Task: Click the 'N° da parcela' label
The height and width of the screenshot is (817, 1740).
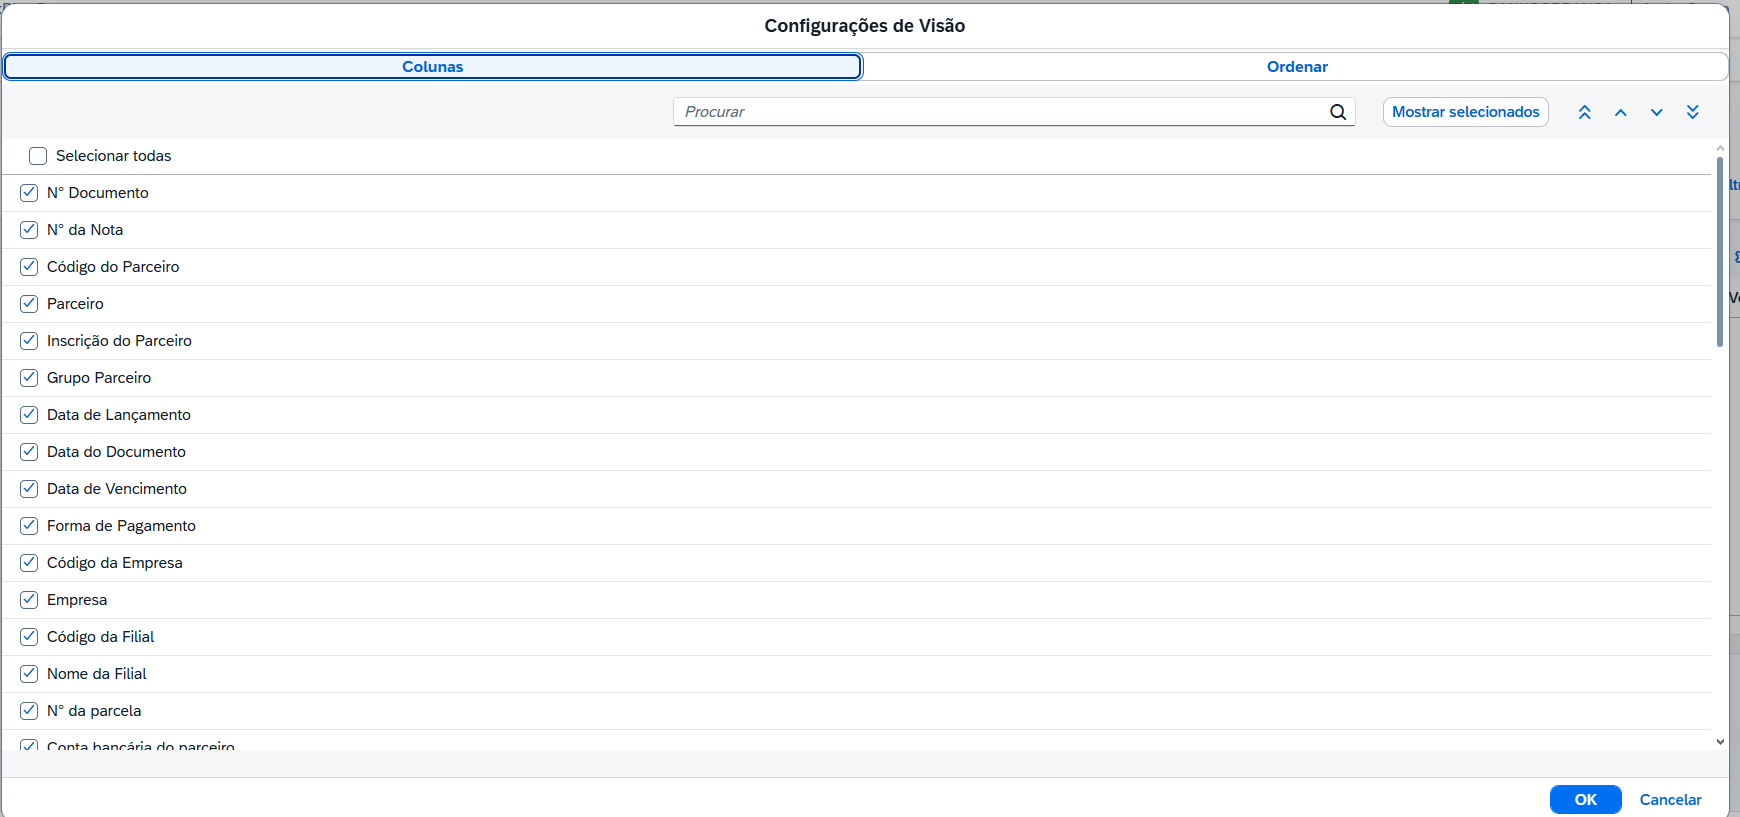Action: coord(94,711)
